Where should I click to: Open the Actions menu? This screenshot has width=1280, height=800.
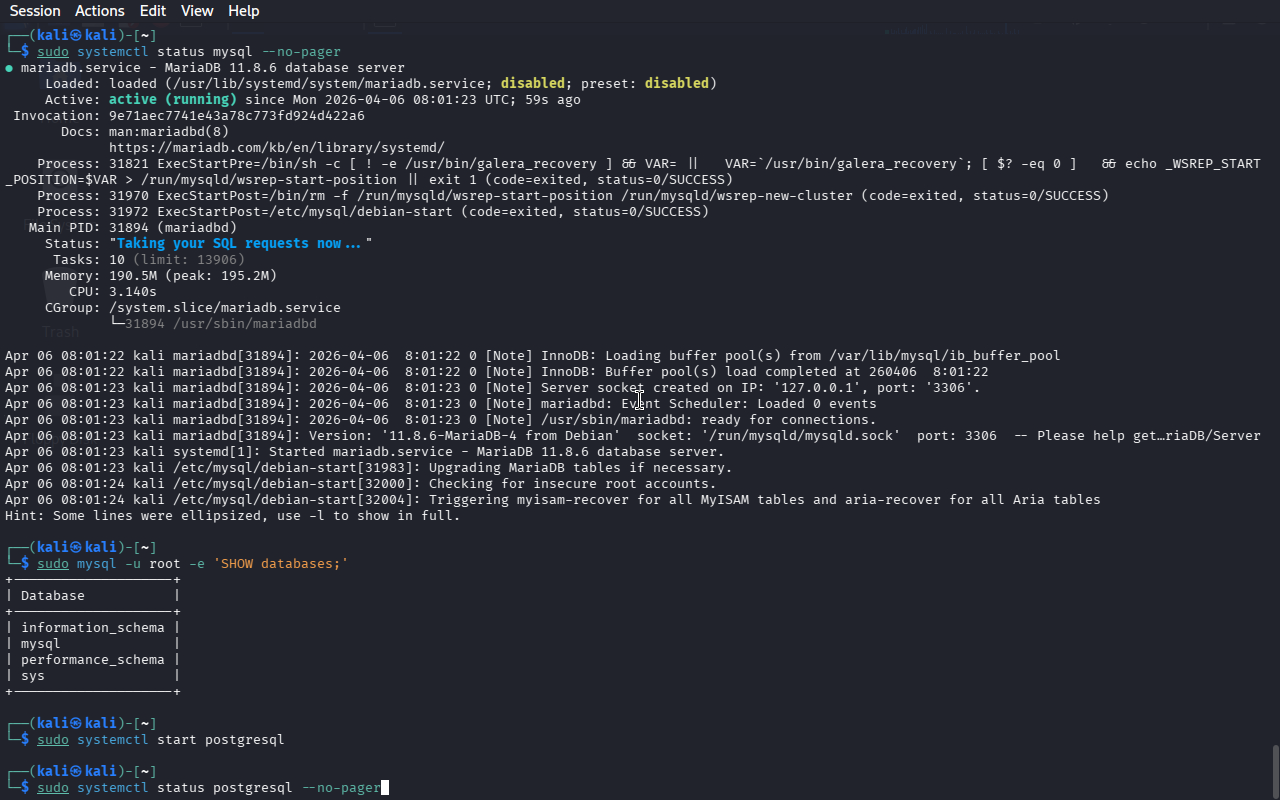point(100,11)
